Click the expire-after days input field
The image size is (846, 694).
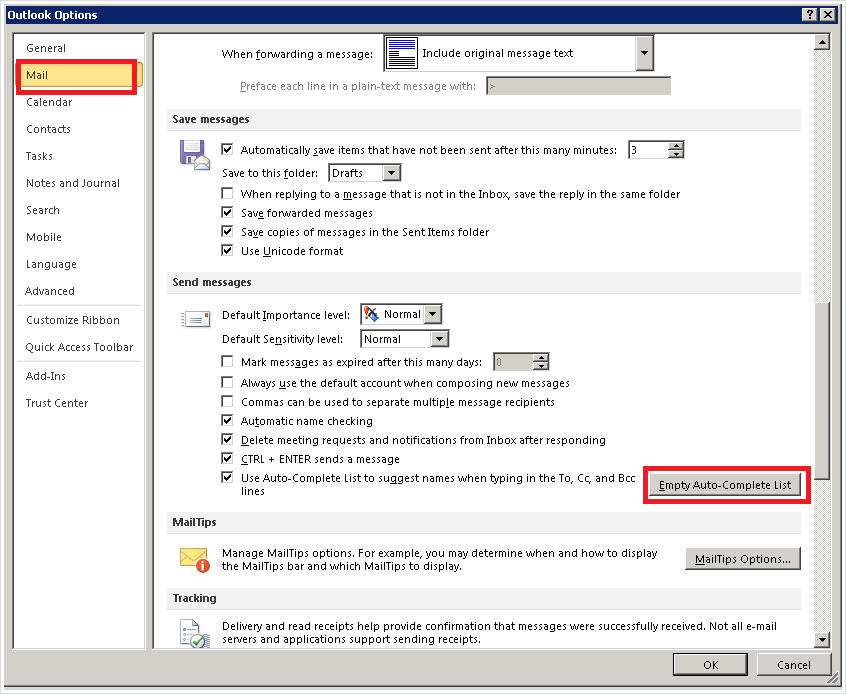click(513, 362)
